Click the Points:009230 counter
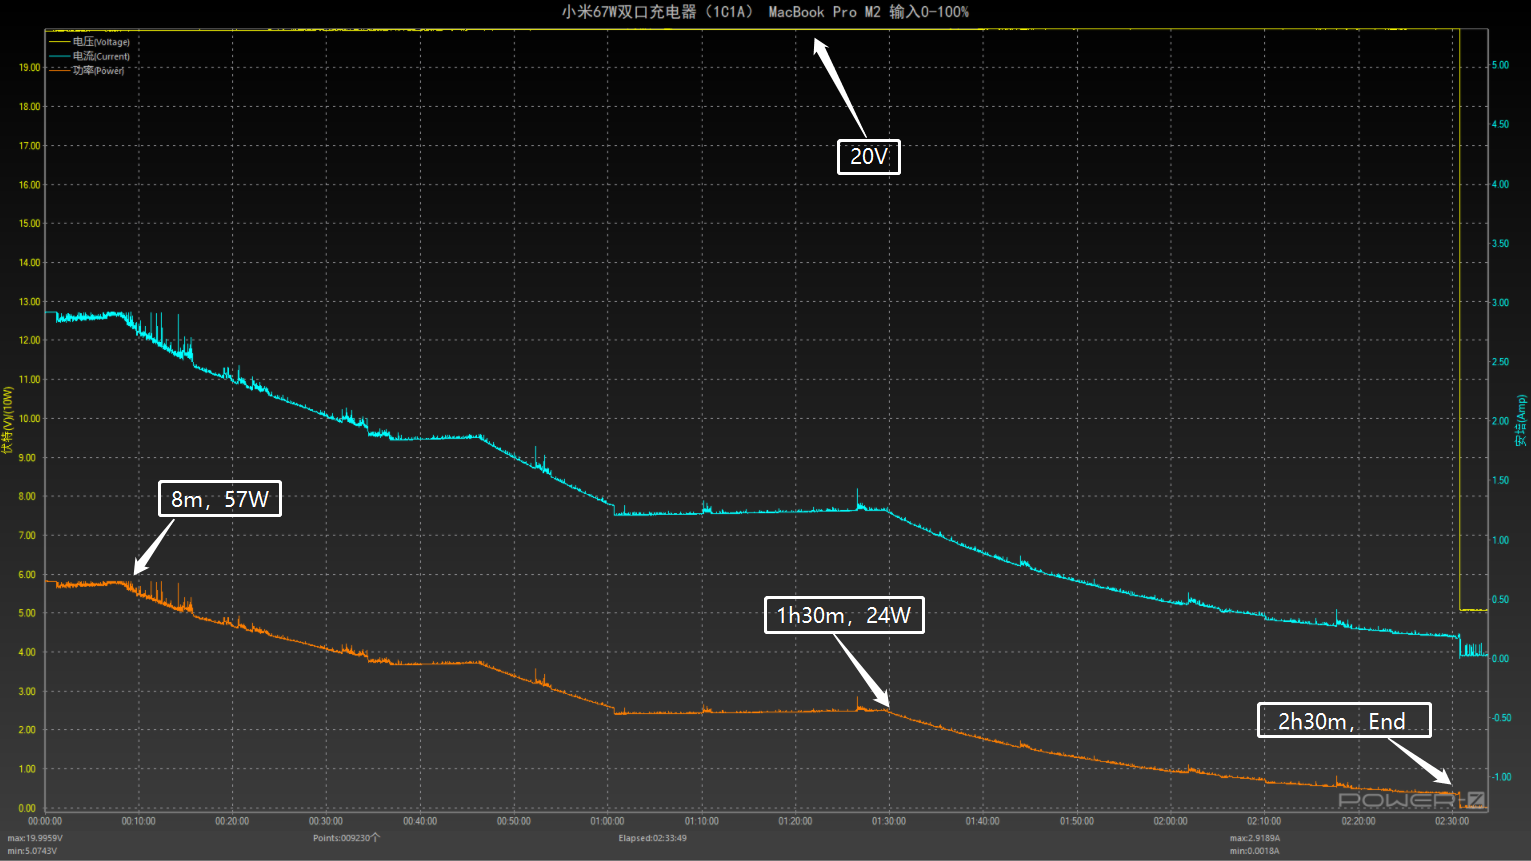The width and height of the screenshot is (1531, 861). coord(346,838)
